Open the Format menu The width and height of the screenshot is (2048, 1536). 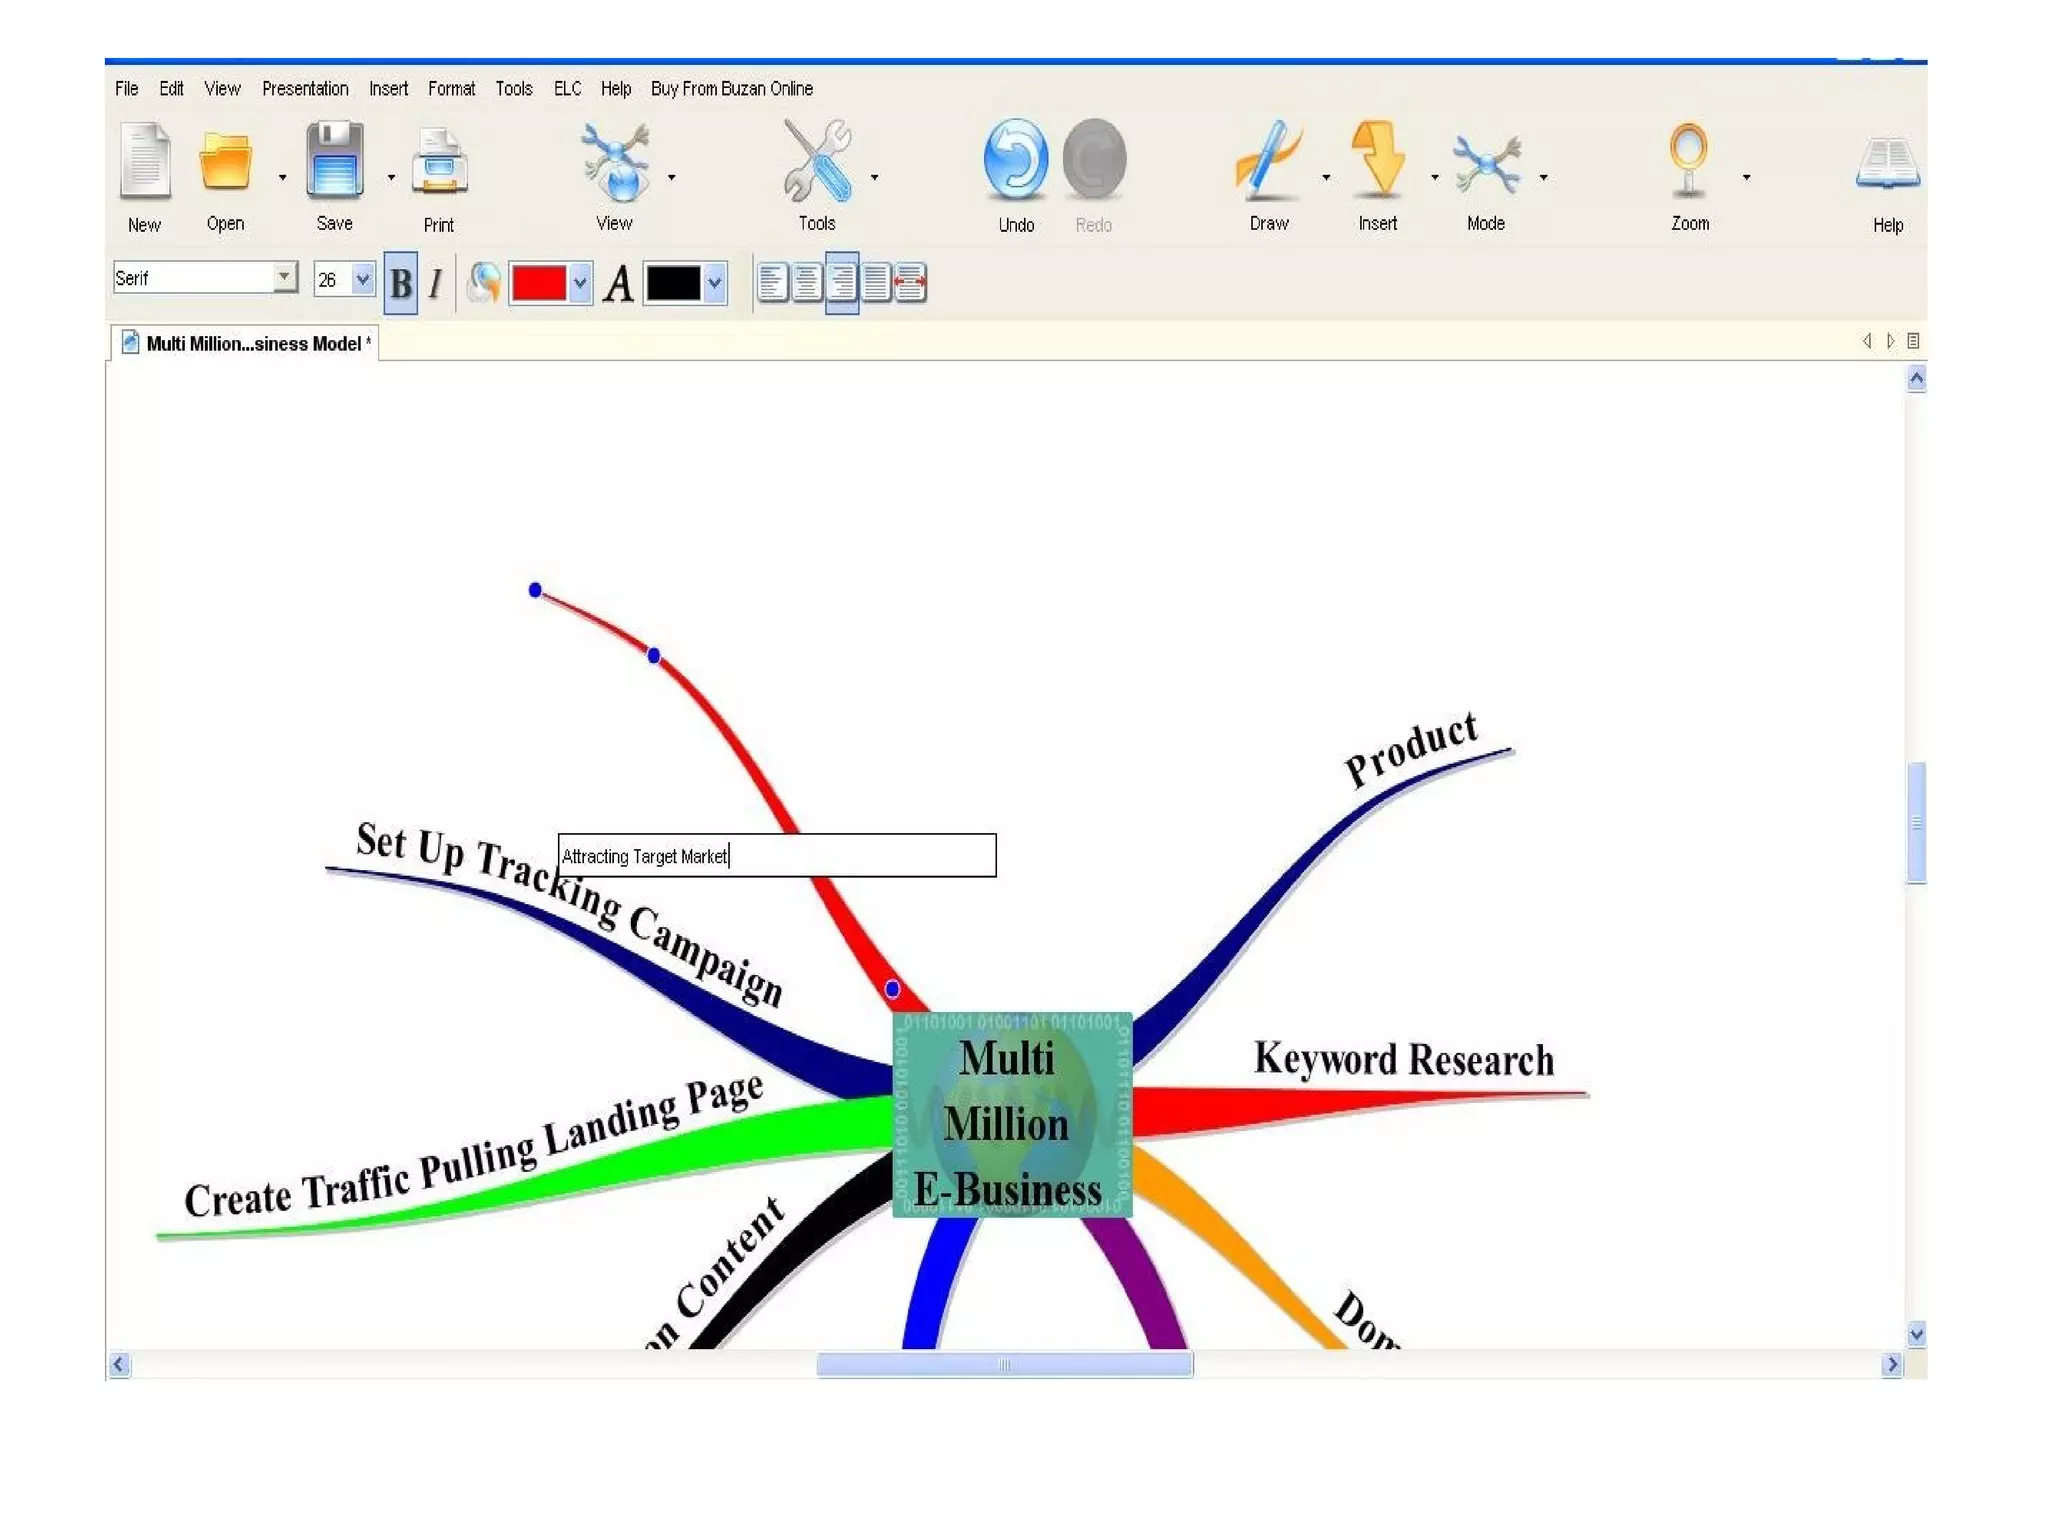(451, 89)
